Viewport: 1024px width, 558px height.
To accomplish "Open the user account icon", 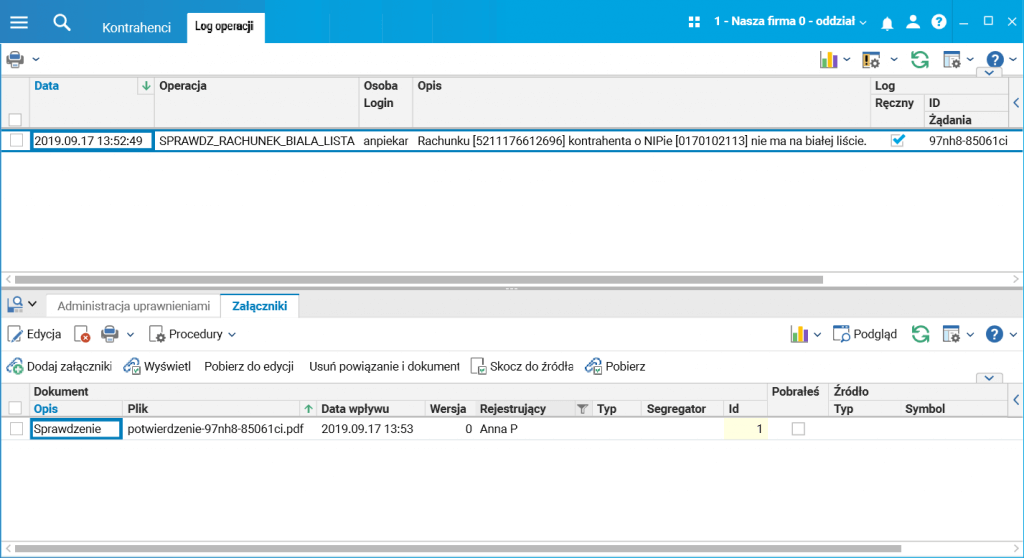I will [x=913, y=22].
